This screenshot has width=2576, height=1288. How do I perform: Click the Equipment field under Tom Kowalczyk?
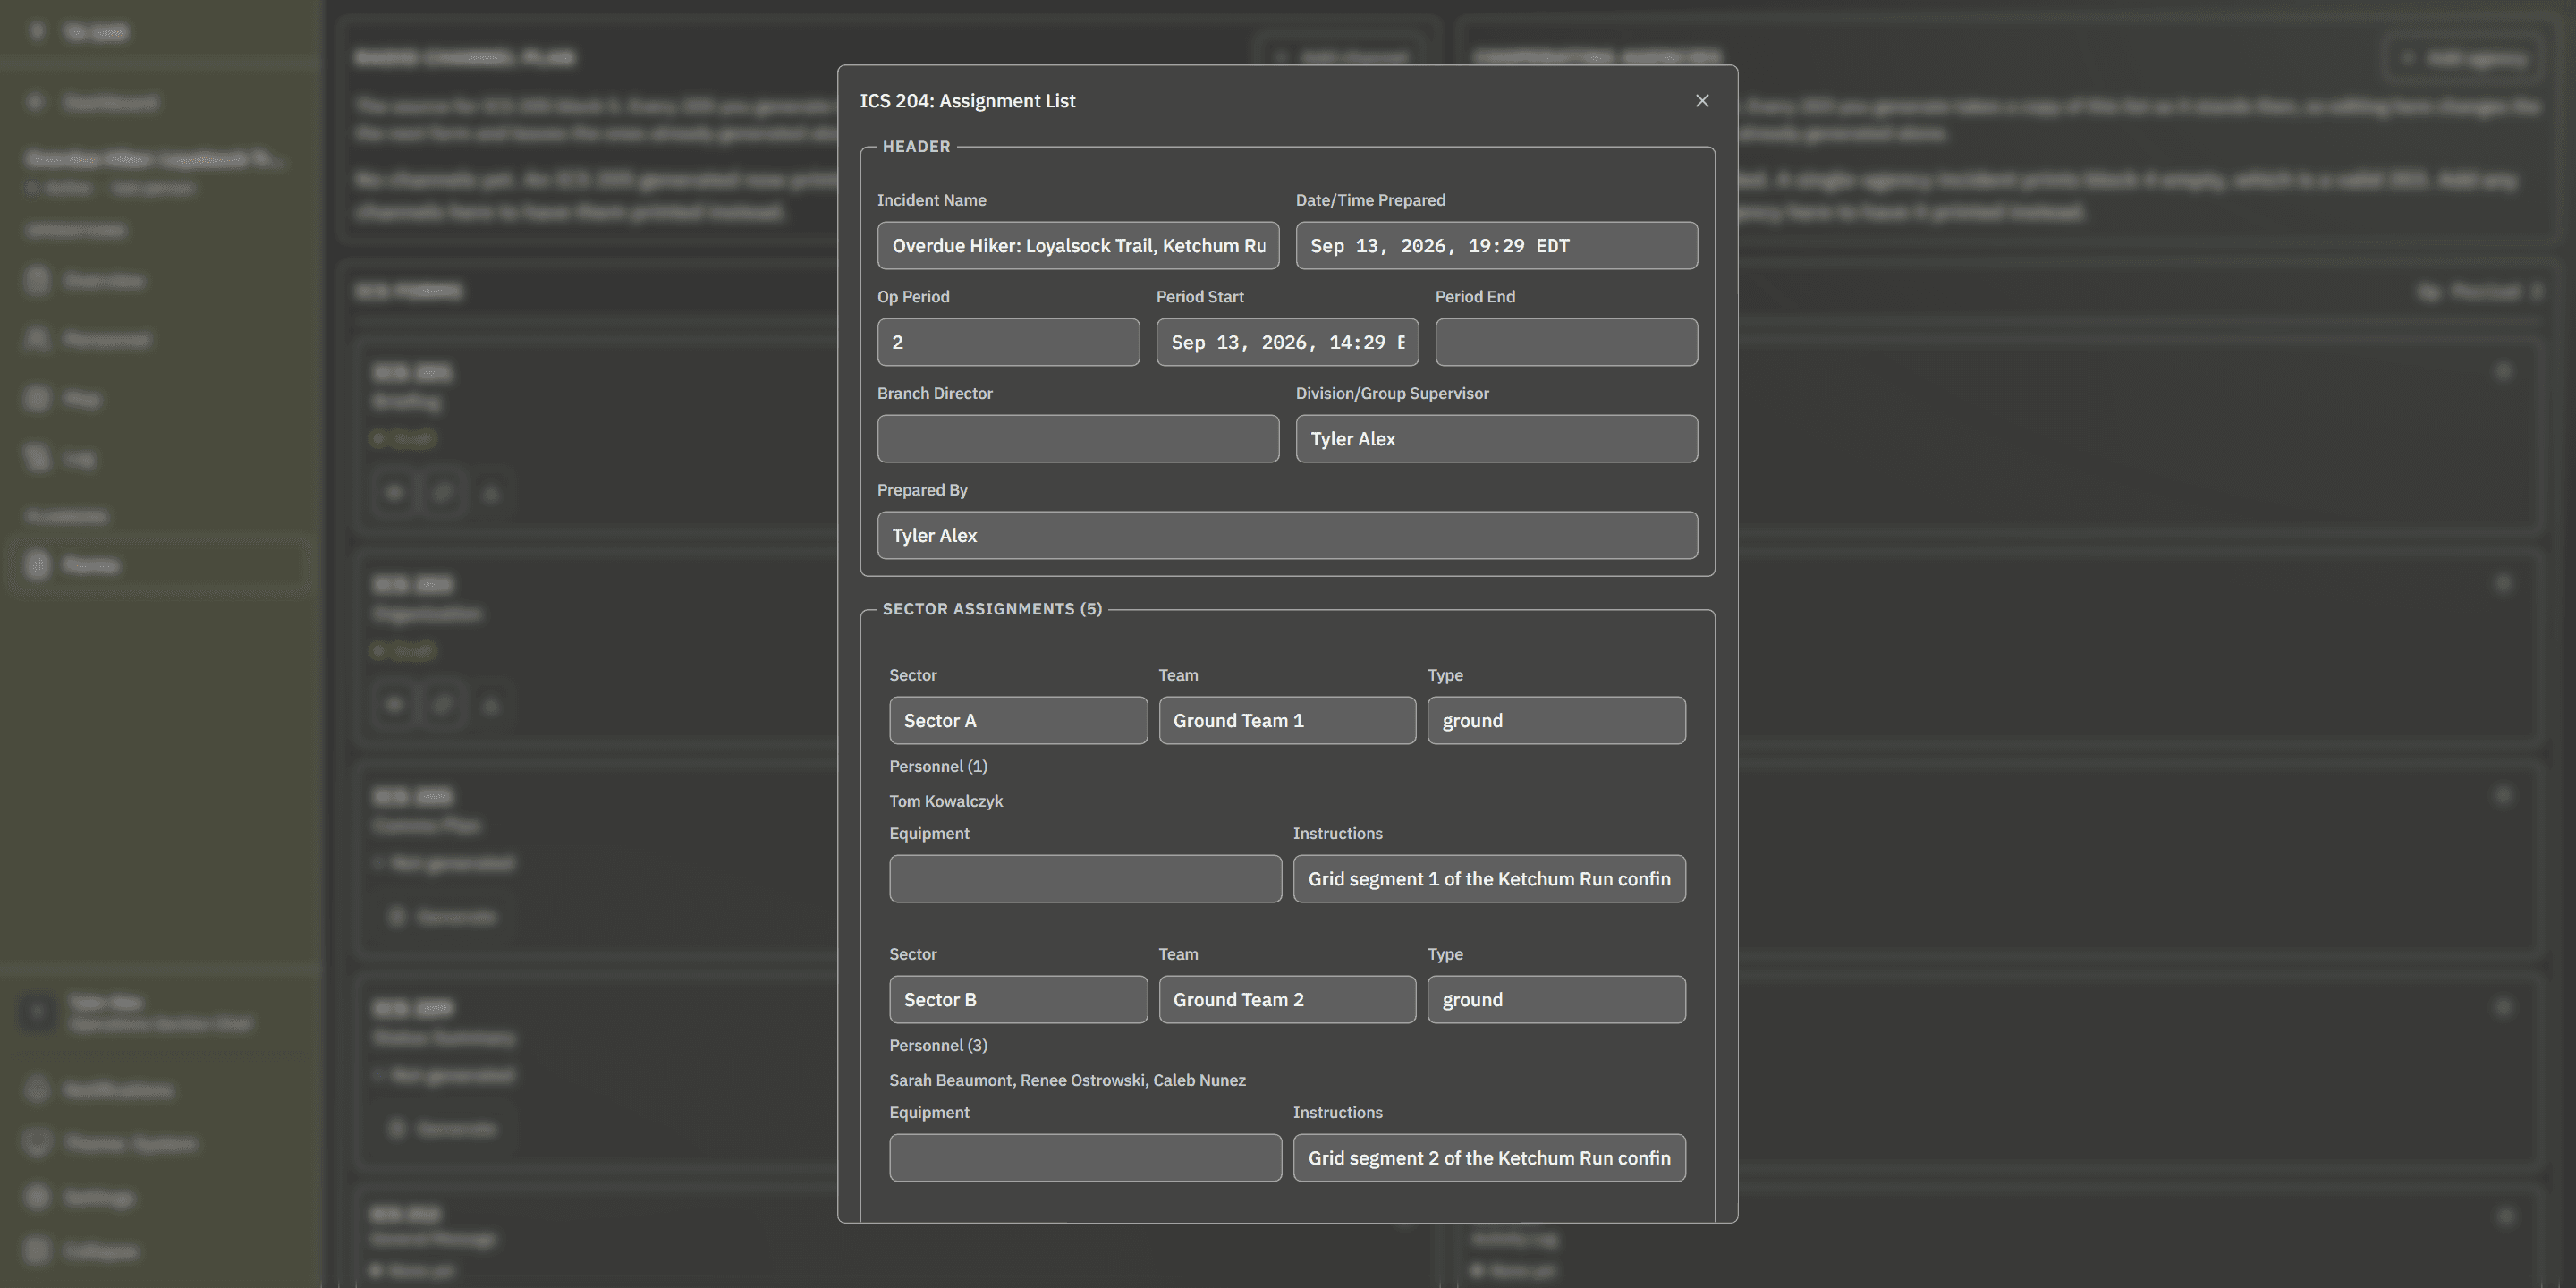(1085, 878)
